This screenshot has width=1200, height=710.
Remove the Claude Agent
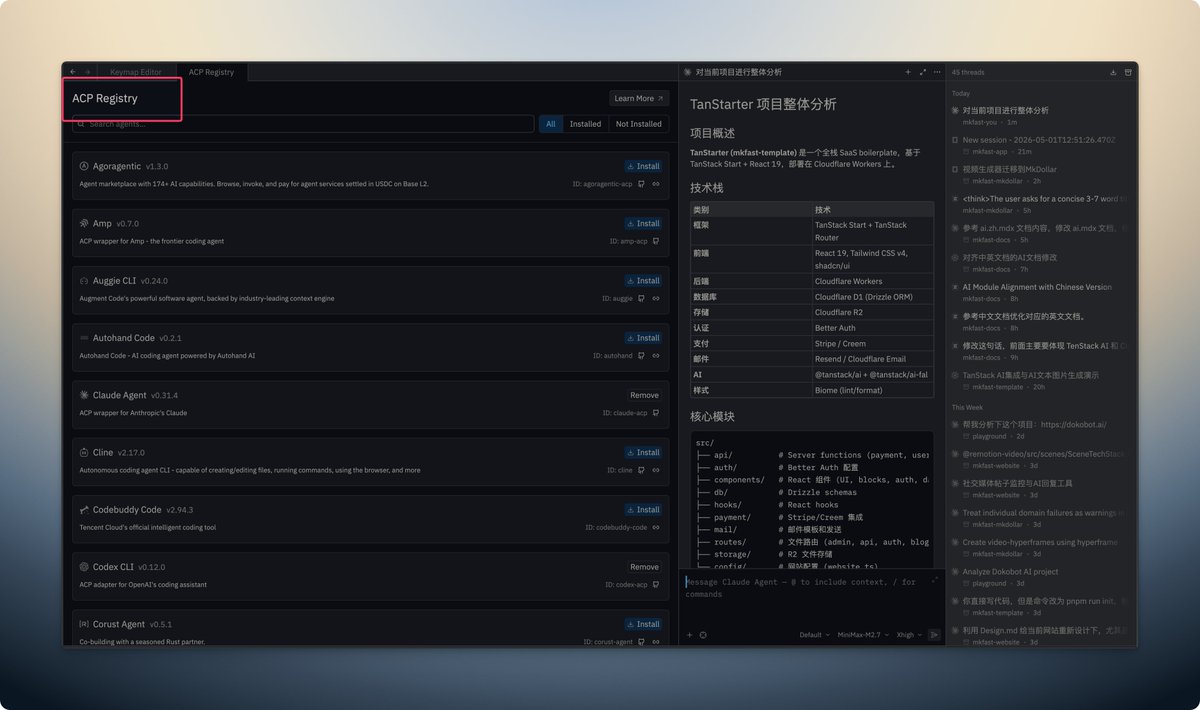click(x=644, y=395)
